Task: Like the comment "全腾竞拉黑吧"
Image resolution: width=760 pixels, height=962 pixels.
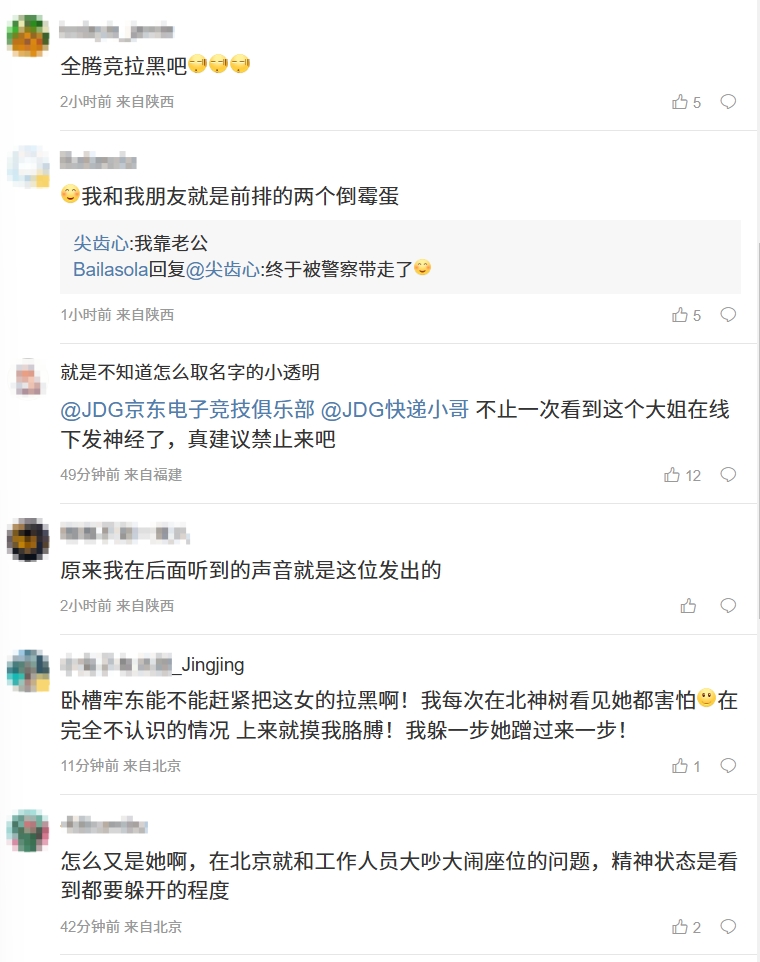Action: point(680,102)
